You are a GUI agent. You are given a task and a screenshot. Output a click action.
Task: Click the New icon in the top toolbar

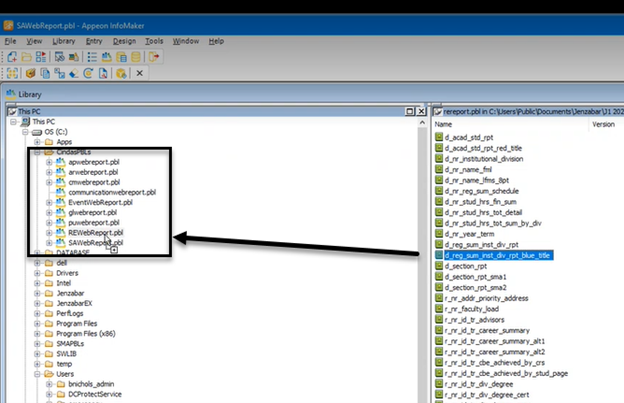coord(12,57)
